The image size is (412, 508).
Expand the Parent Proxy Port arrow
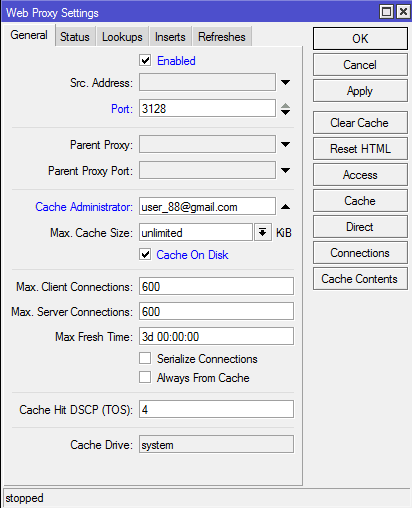(285, 170)
